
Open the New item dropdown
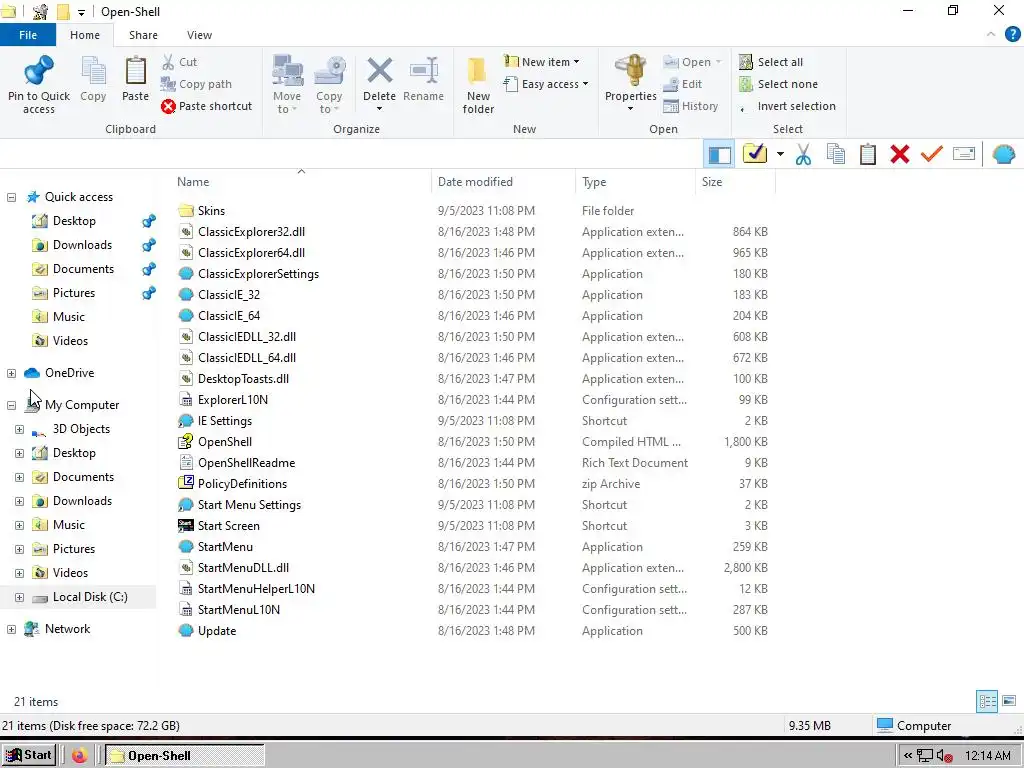pos(541,62)
